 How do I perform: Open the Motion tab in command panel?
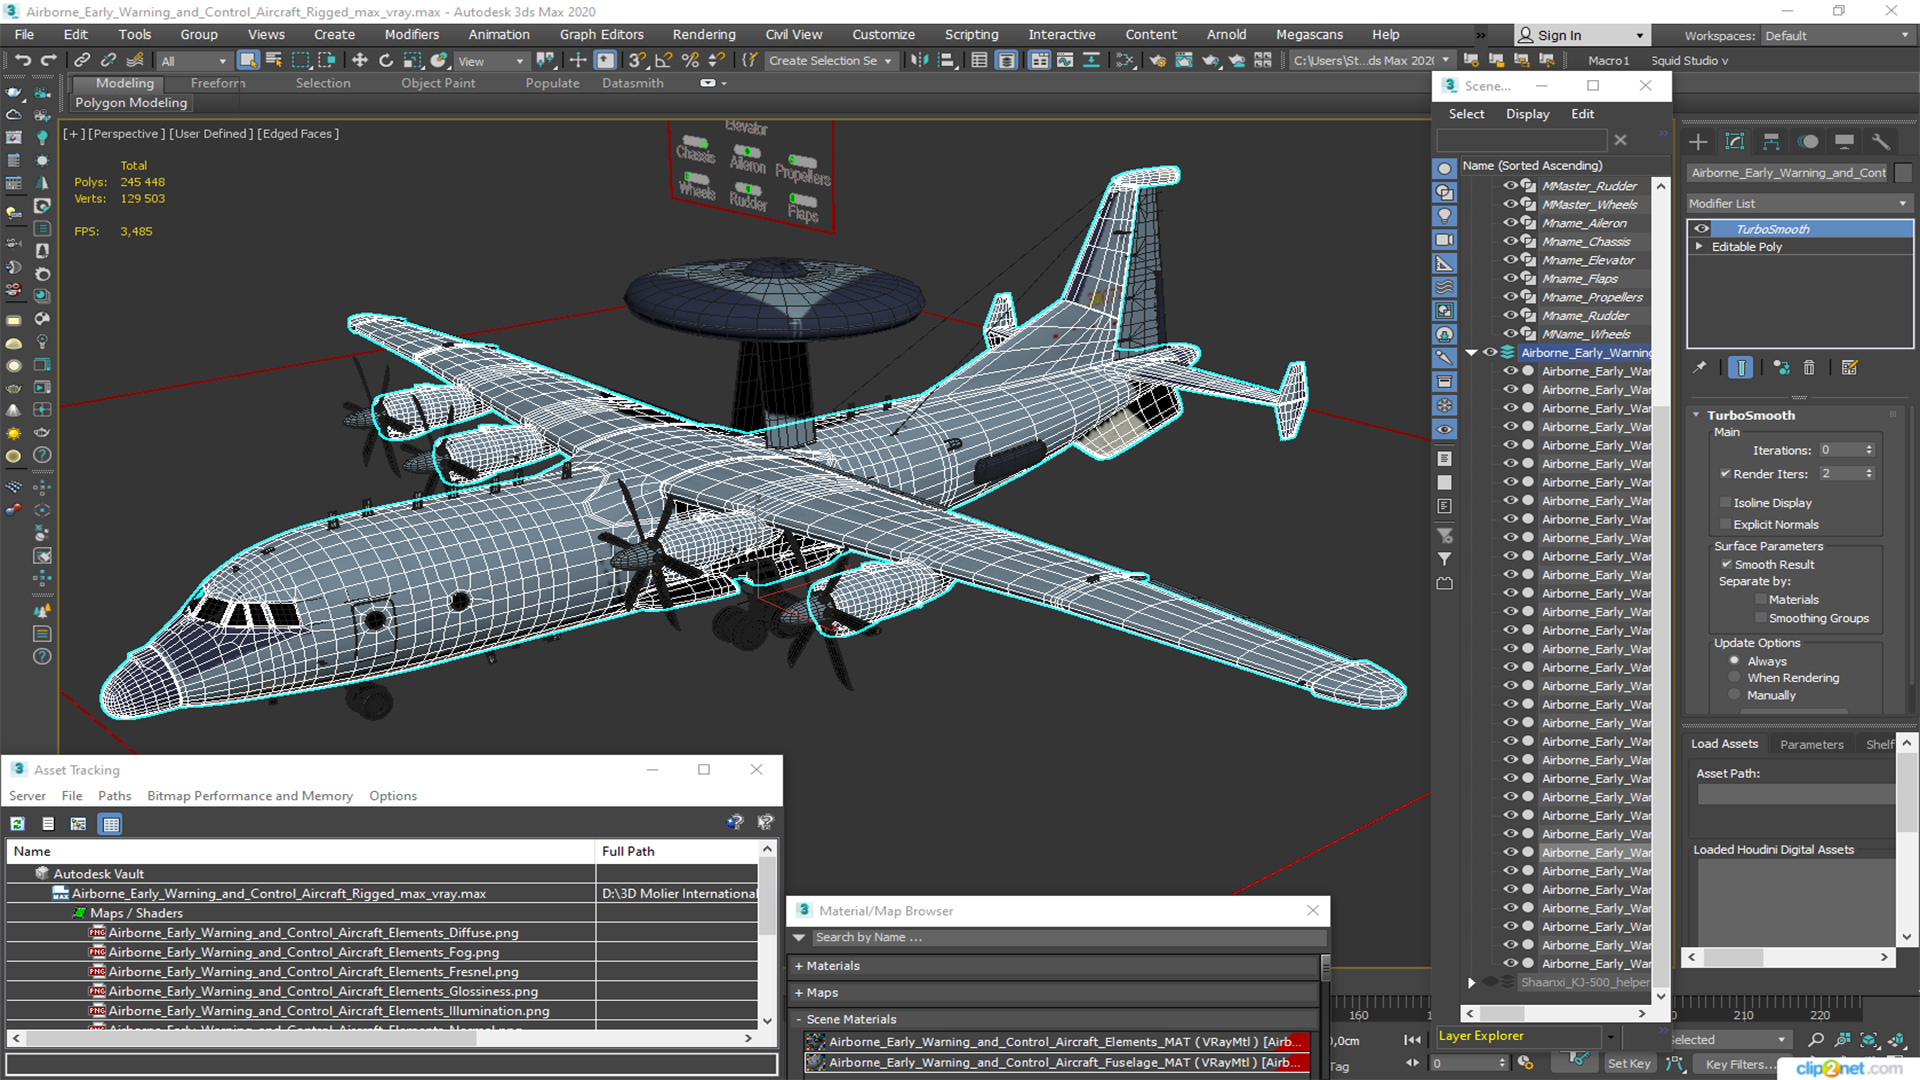coord(1808,142)
